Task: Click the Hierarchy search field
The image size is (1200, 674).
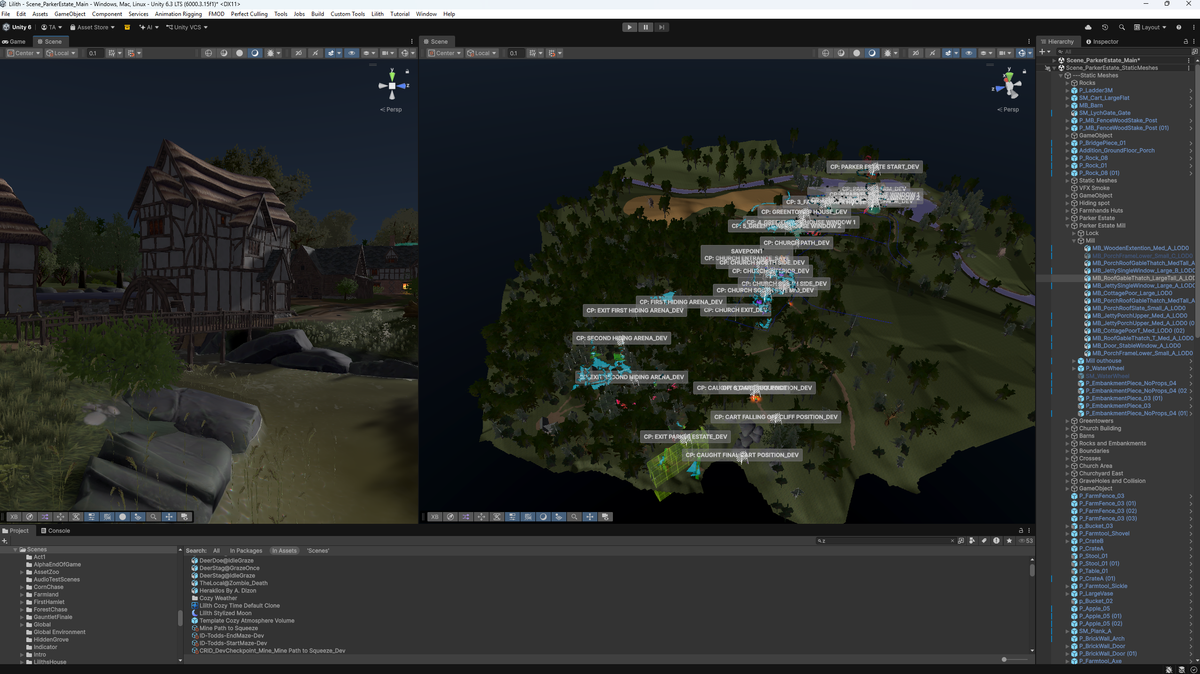Action: coord(1124,51)
